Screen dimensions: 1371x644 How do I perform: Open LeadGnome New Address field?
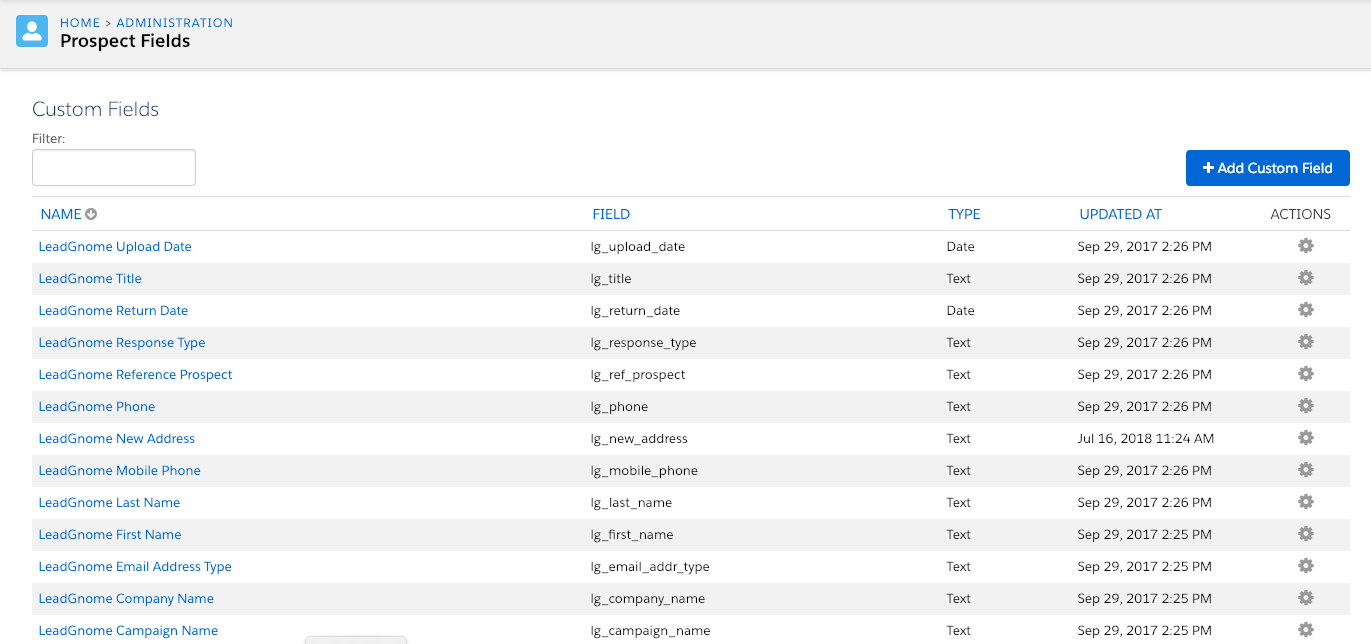[117, 438]
